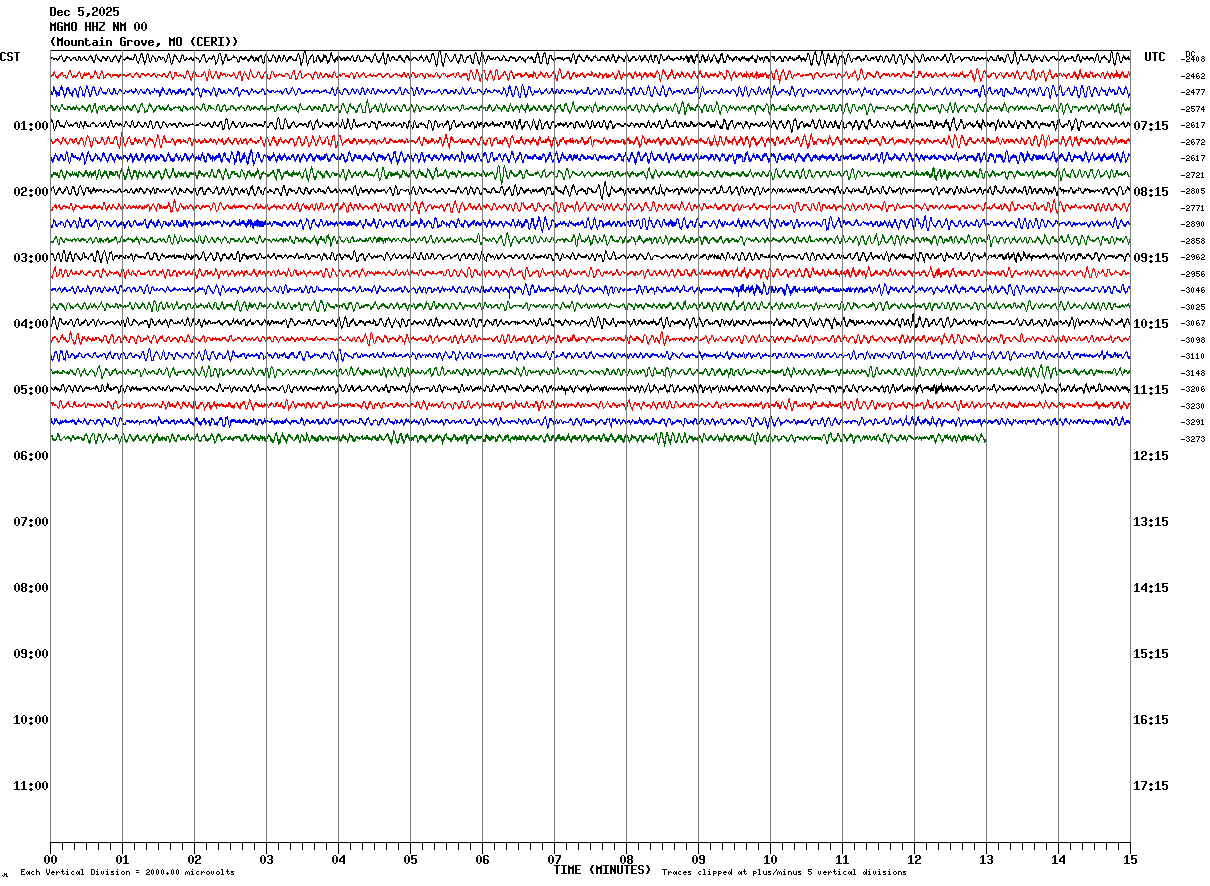
Task: Click the '(Mountain Grove, MO (CERI))' station name
Action: pyautogui.click(x=144, y=42)
